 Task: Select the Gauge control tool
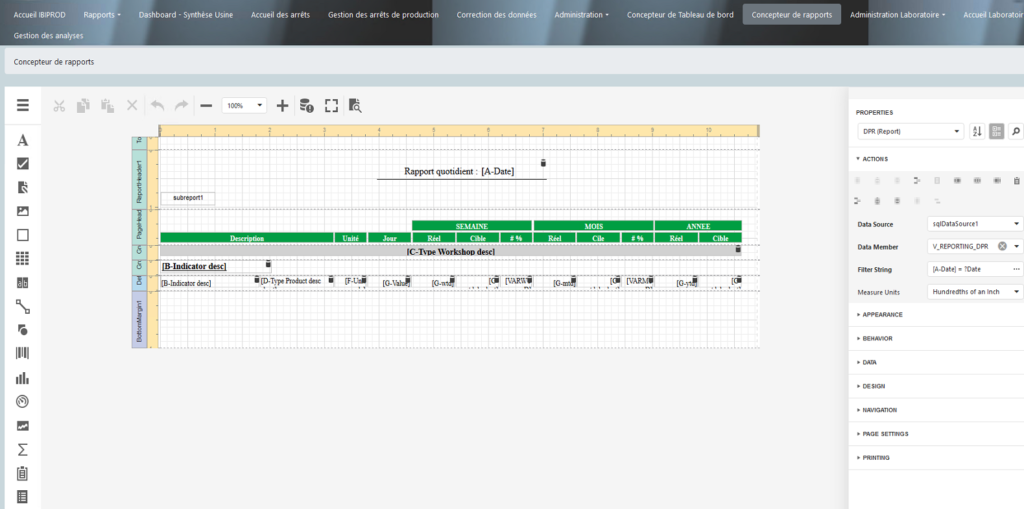pos(22,401)
